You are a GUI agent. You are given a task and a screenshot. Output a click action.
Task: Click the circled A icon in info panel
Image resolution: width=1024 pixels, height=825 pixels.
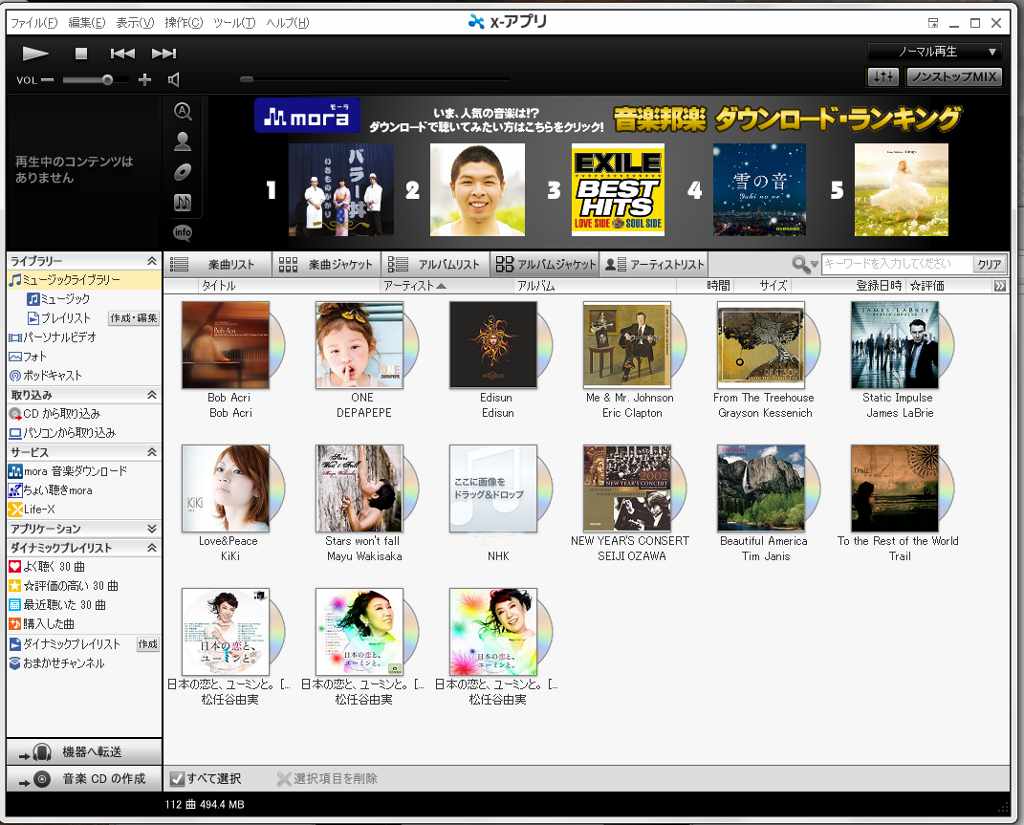pyautogui.click(x=183, y=112)
